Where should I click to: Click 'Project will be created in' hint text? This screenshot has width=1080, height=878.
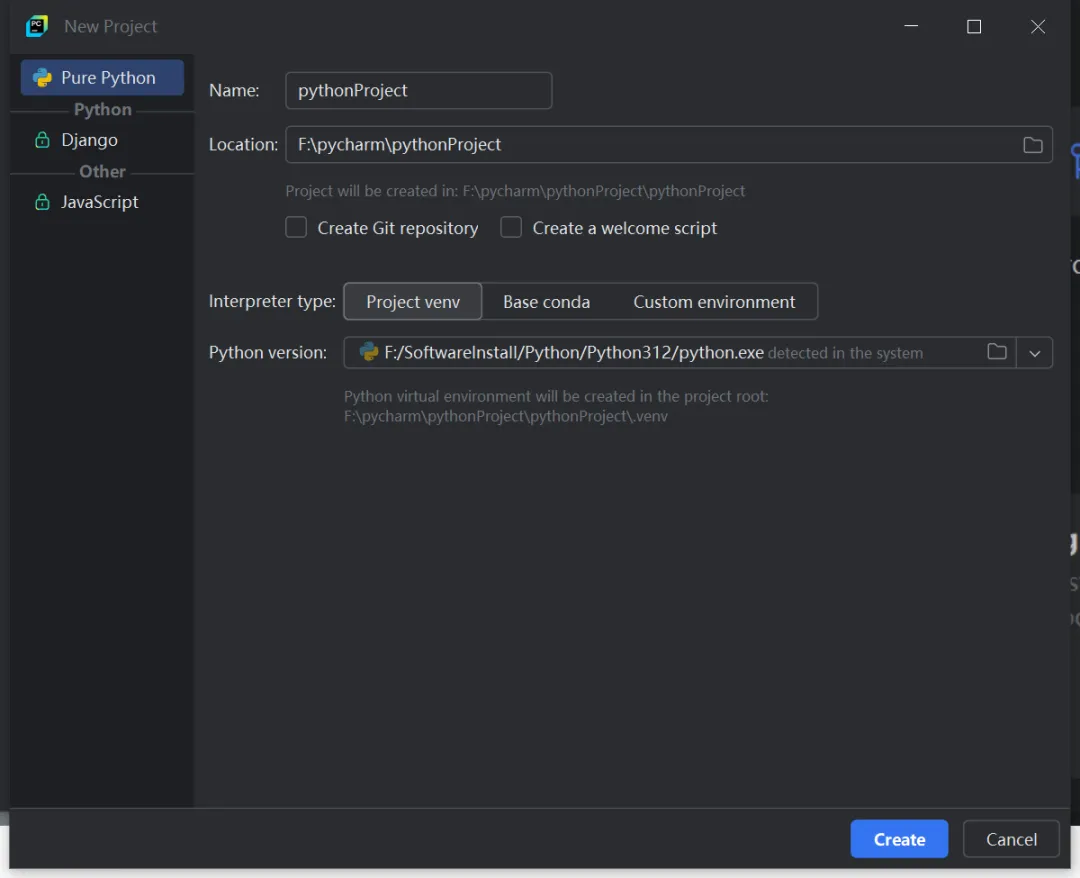[515, 191]
